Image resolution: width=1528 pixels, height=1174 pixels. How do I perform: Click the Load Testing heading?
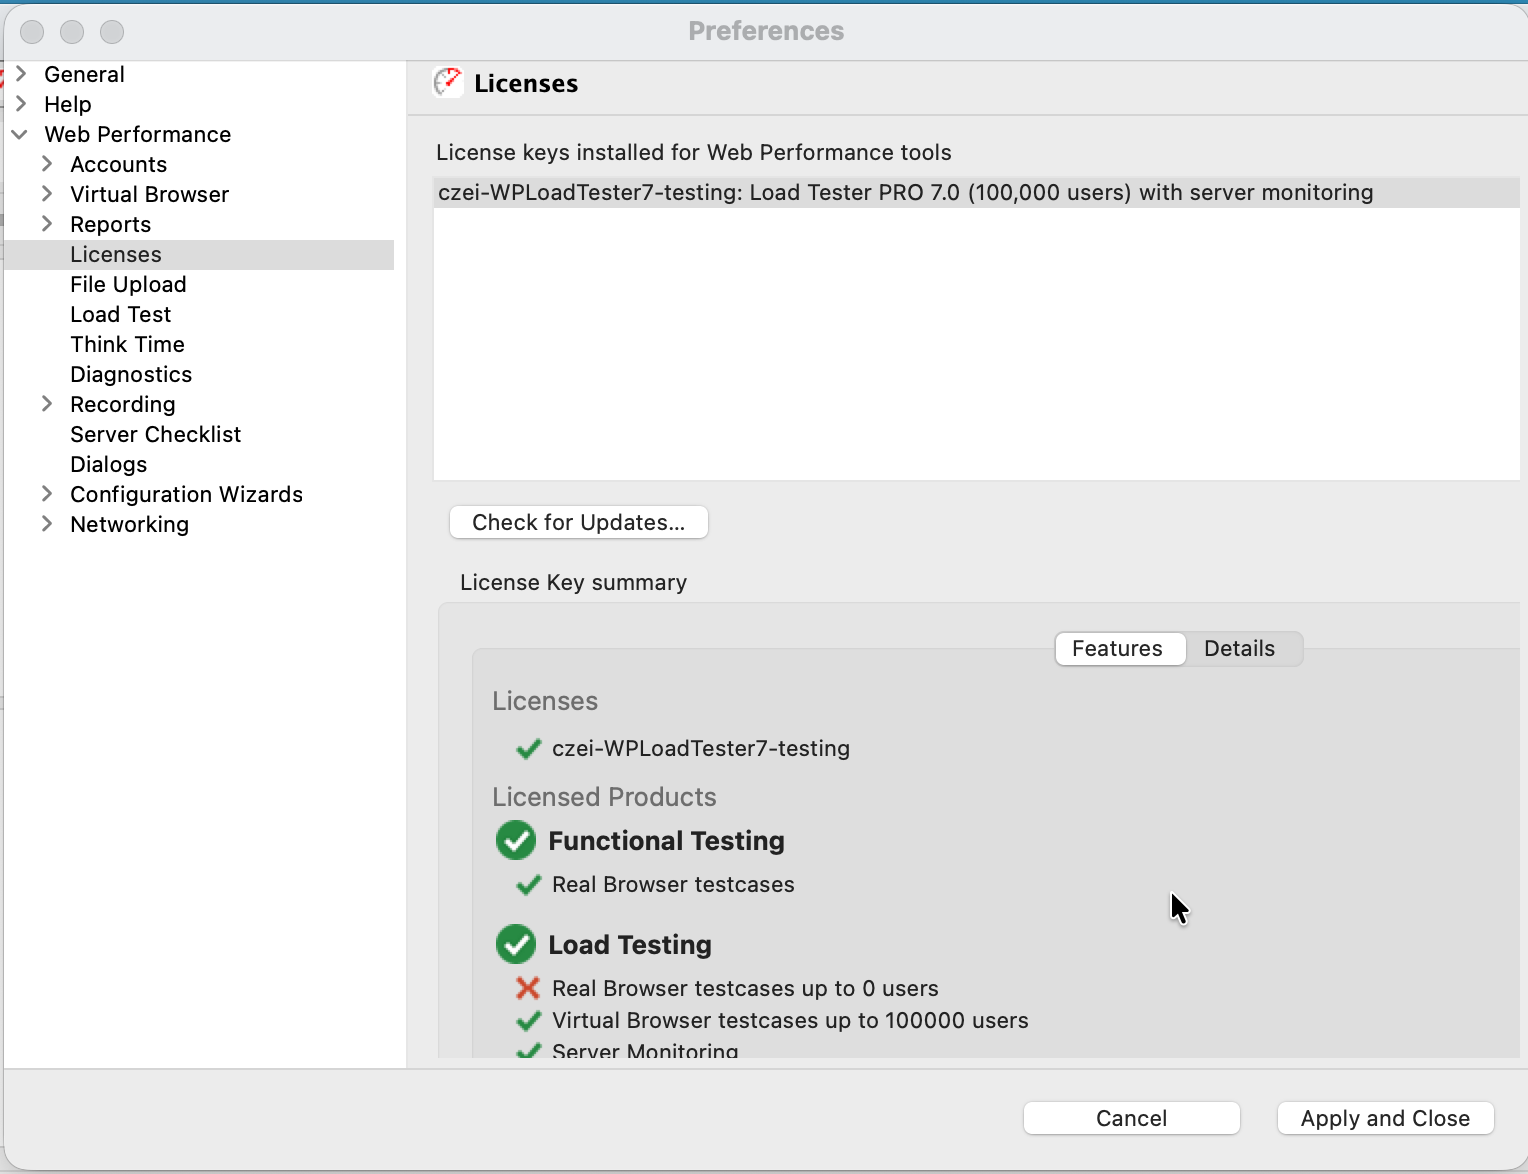tap(630, 944)
